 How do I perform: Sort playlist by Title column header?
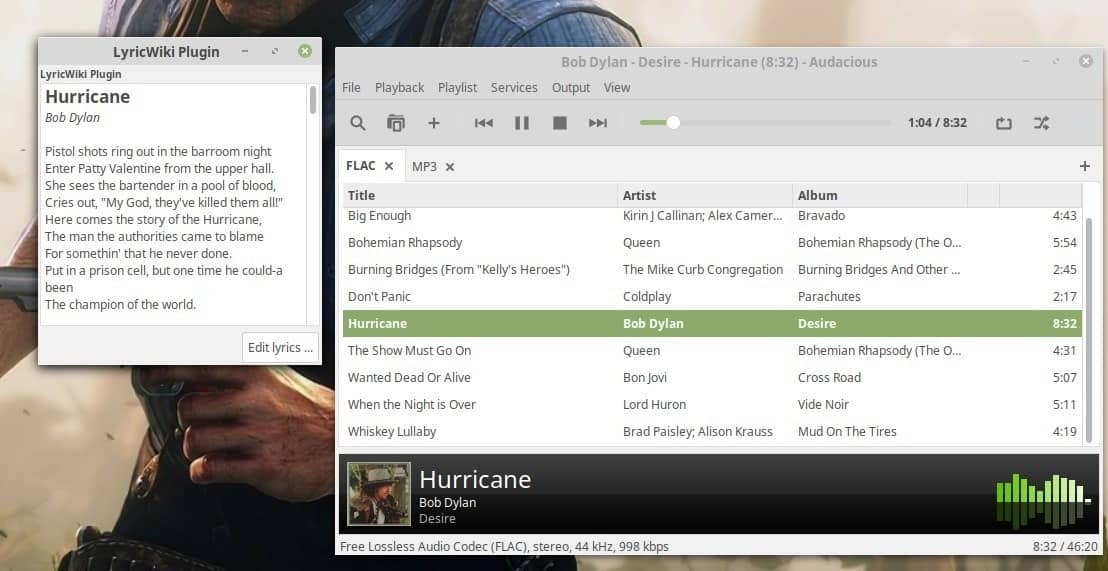481,195
